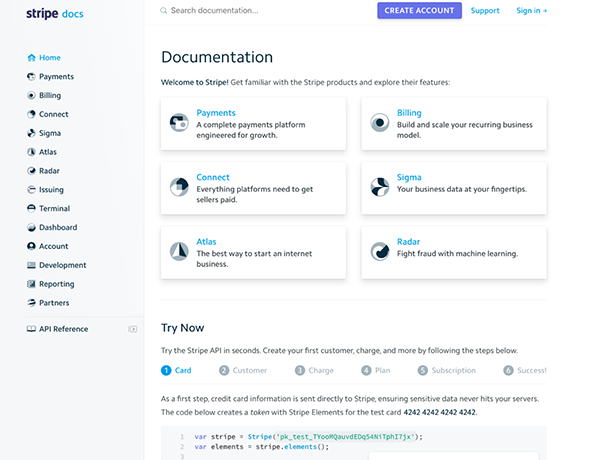Open the Sigma card title link
The height and width of the screenshot is (460, 600).
coord(409,177)
